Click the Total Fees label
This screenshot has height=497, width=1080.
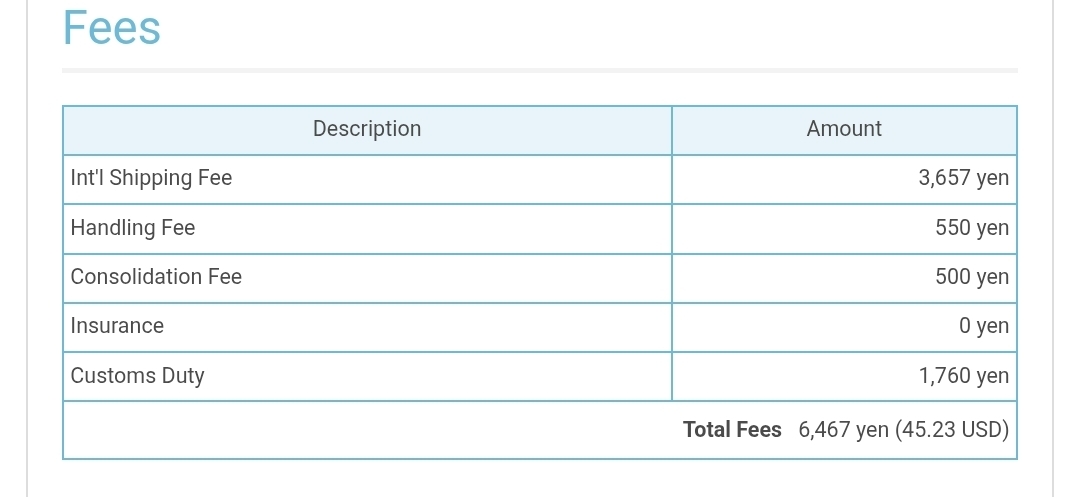point(732,430)
